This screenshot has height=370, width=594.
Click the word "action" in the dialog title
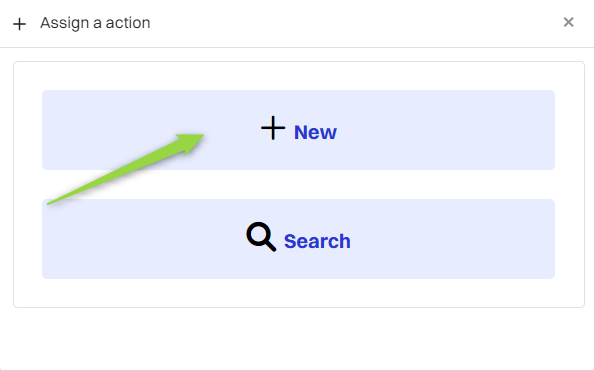click(x=128, y=23)
